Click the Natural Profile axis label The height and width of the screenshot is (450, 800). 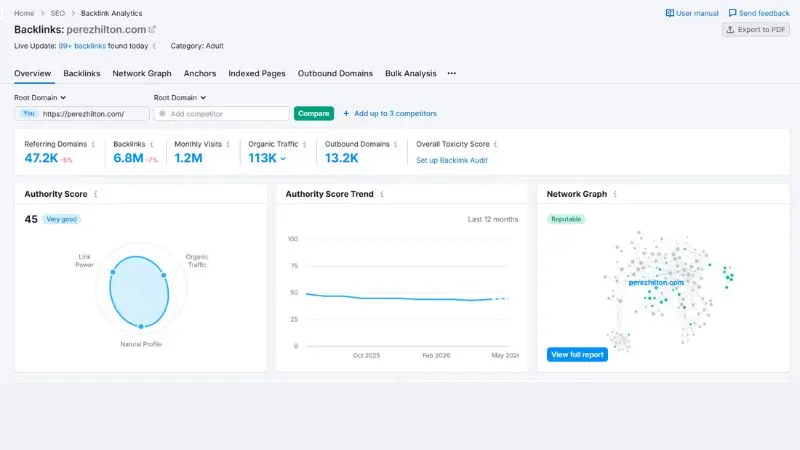(141, 344)
